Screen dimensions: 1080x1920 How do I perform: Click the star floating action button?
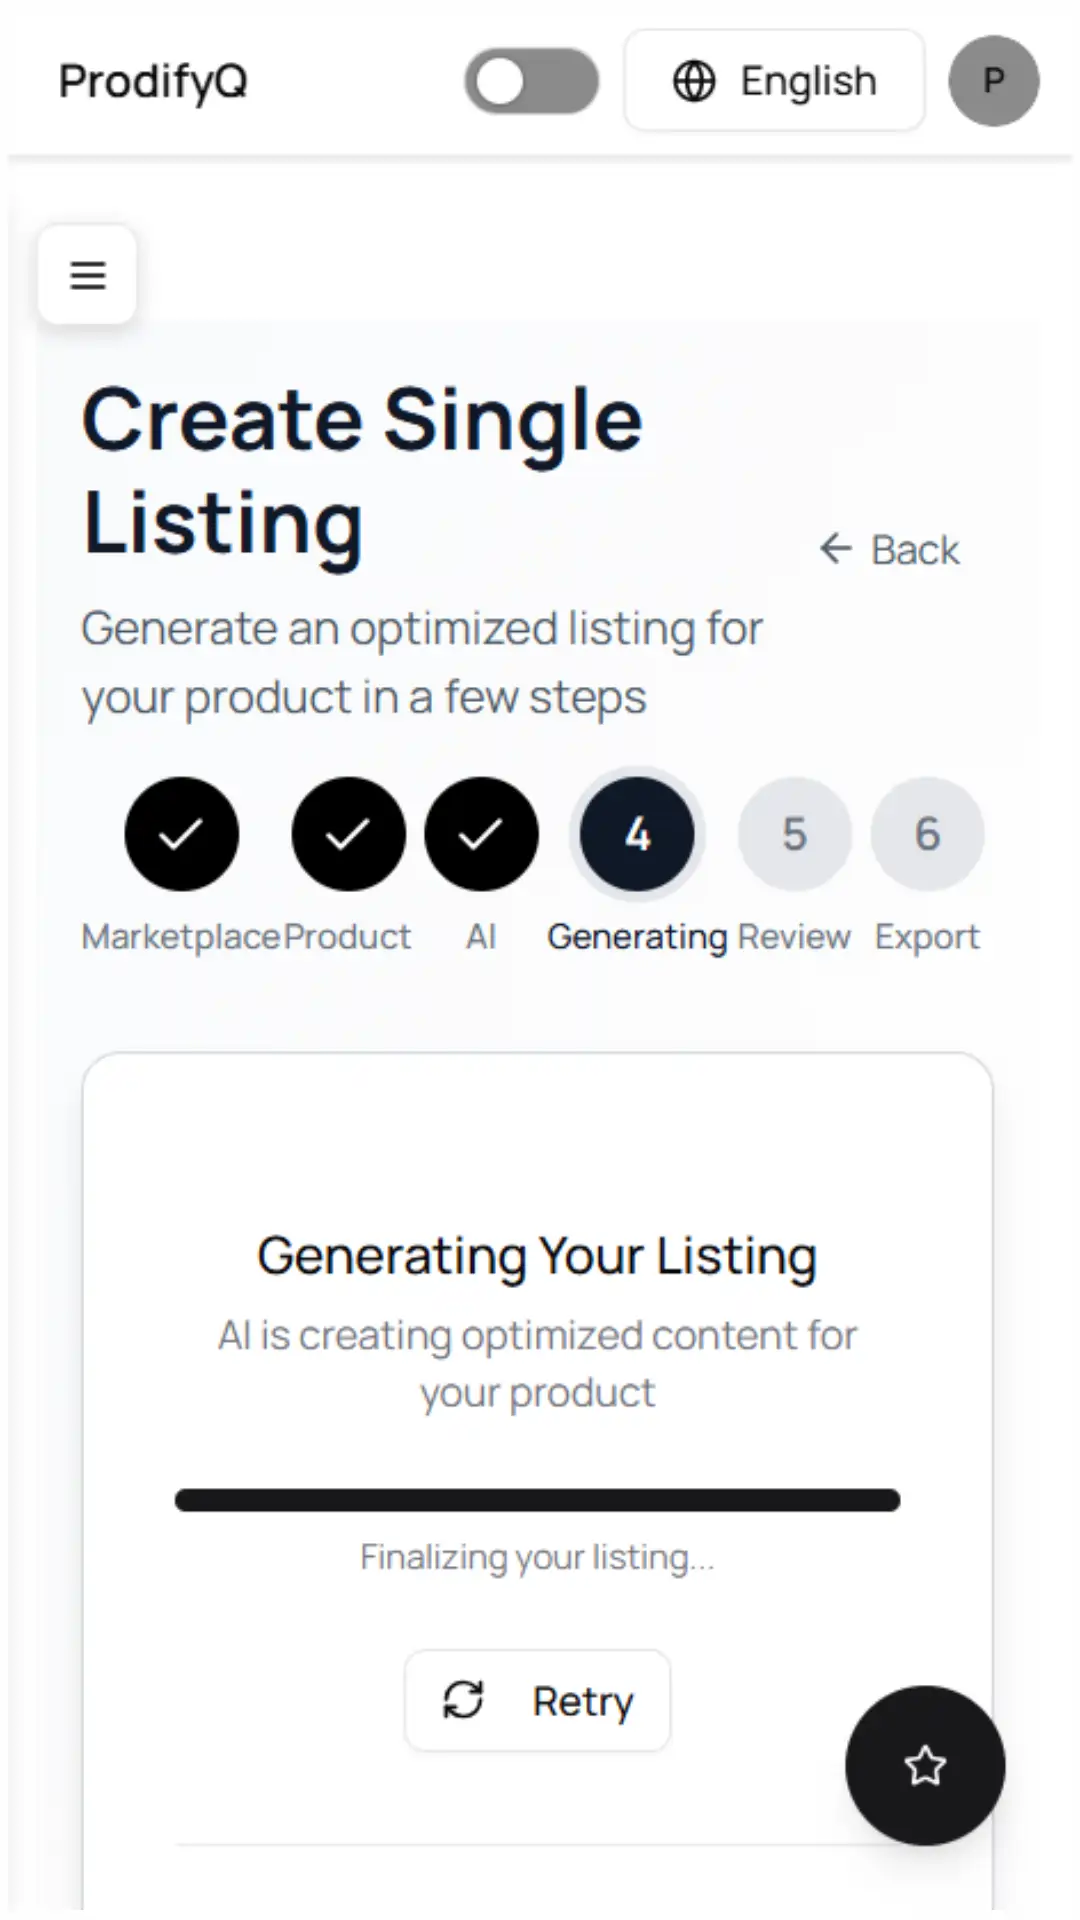tap(925, 1765)
